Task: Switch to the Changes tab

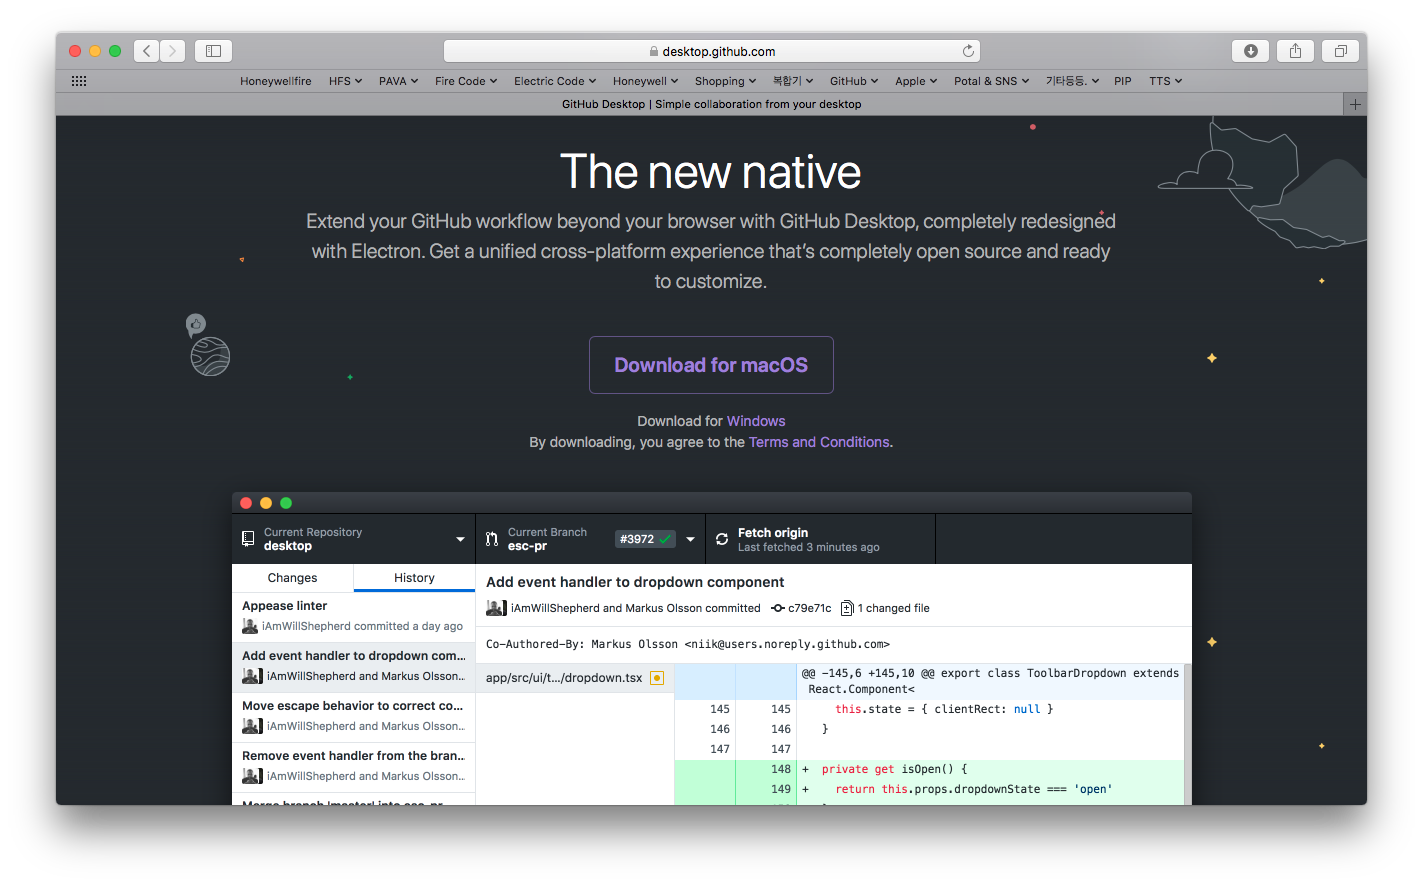Action: tap(292, 578)
